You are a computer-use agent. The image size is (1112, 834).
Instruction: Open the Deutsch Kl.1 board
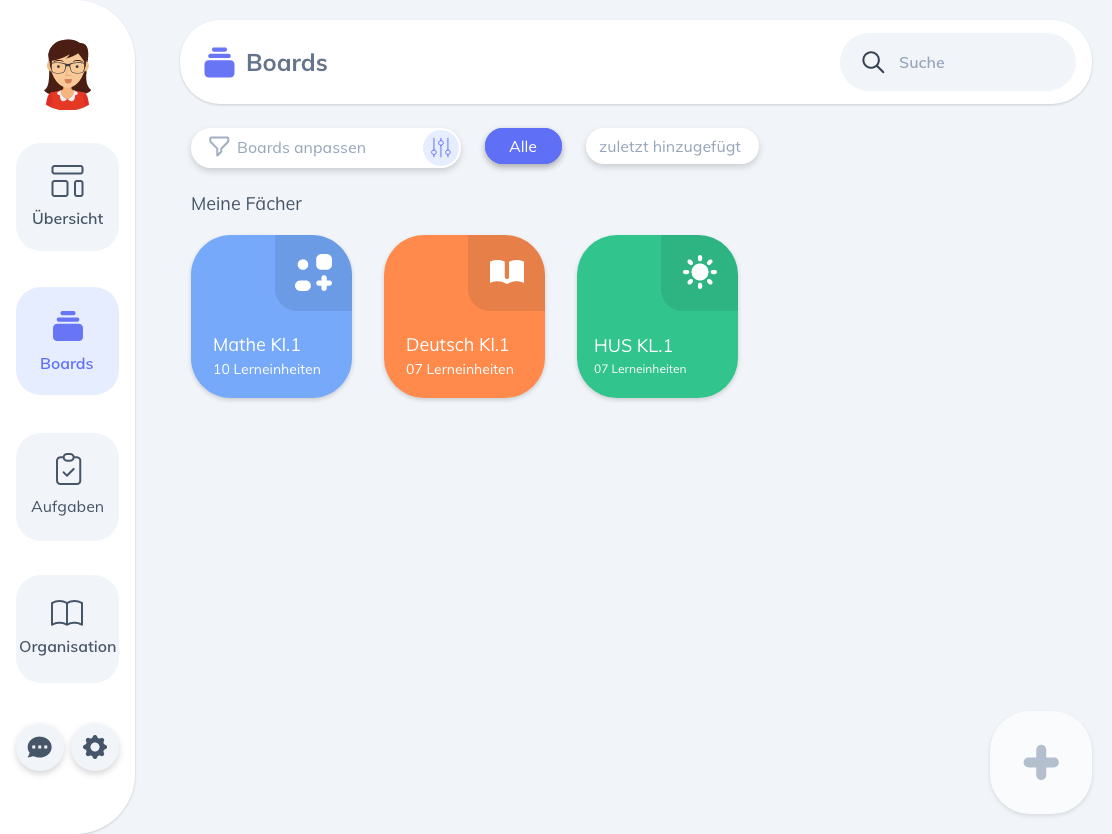click(x=465, y=316)
